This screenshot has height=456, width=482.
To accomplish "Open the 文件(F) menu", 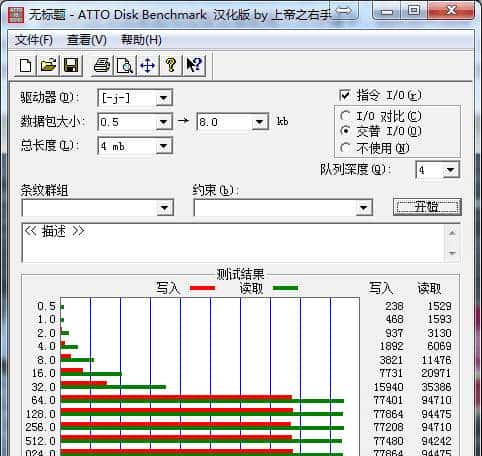I will 34,40.
